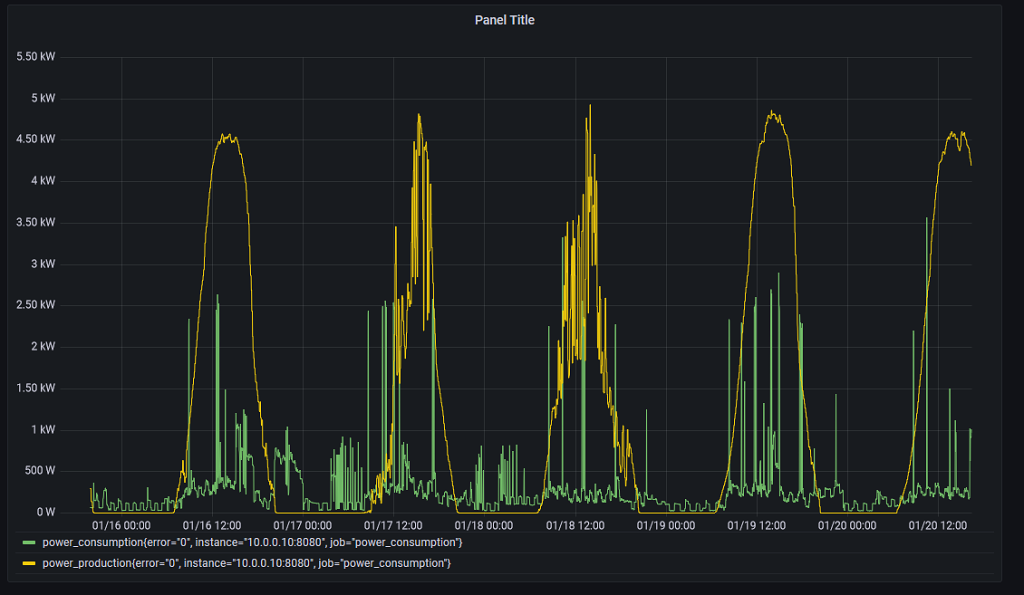
Task: Click the 5.50 kW y-axis label
Action: tap(36, 57)
